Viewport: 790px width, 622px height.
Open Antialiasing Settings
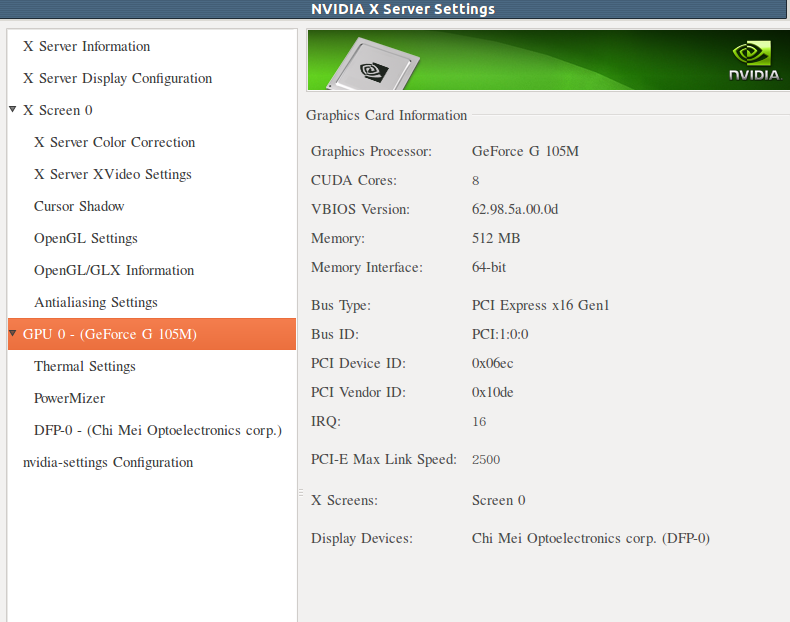coord(96,302)
